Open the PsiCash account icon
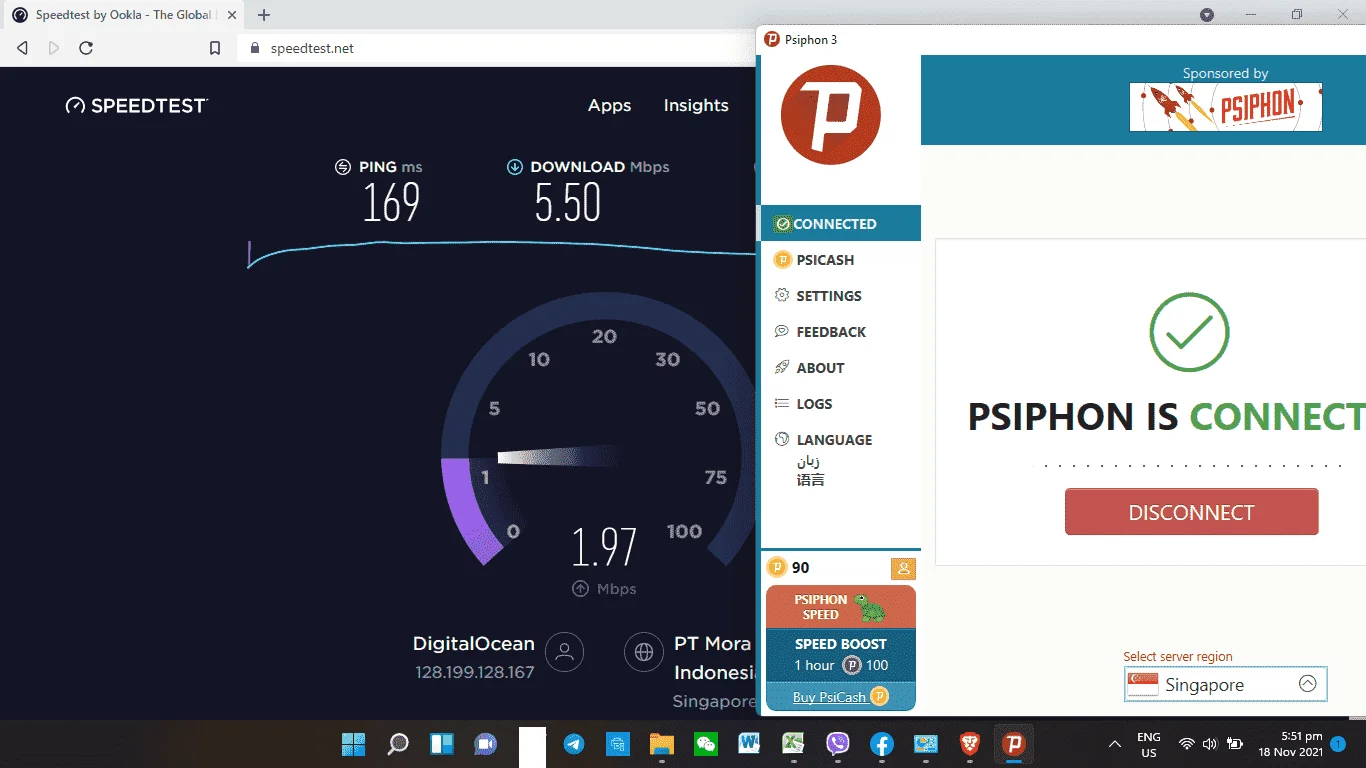The image size is (1366, 768). point(903,568)
